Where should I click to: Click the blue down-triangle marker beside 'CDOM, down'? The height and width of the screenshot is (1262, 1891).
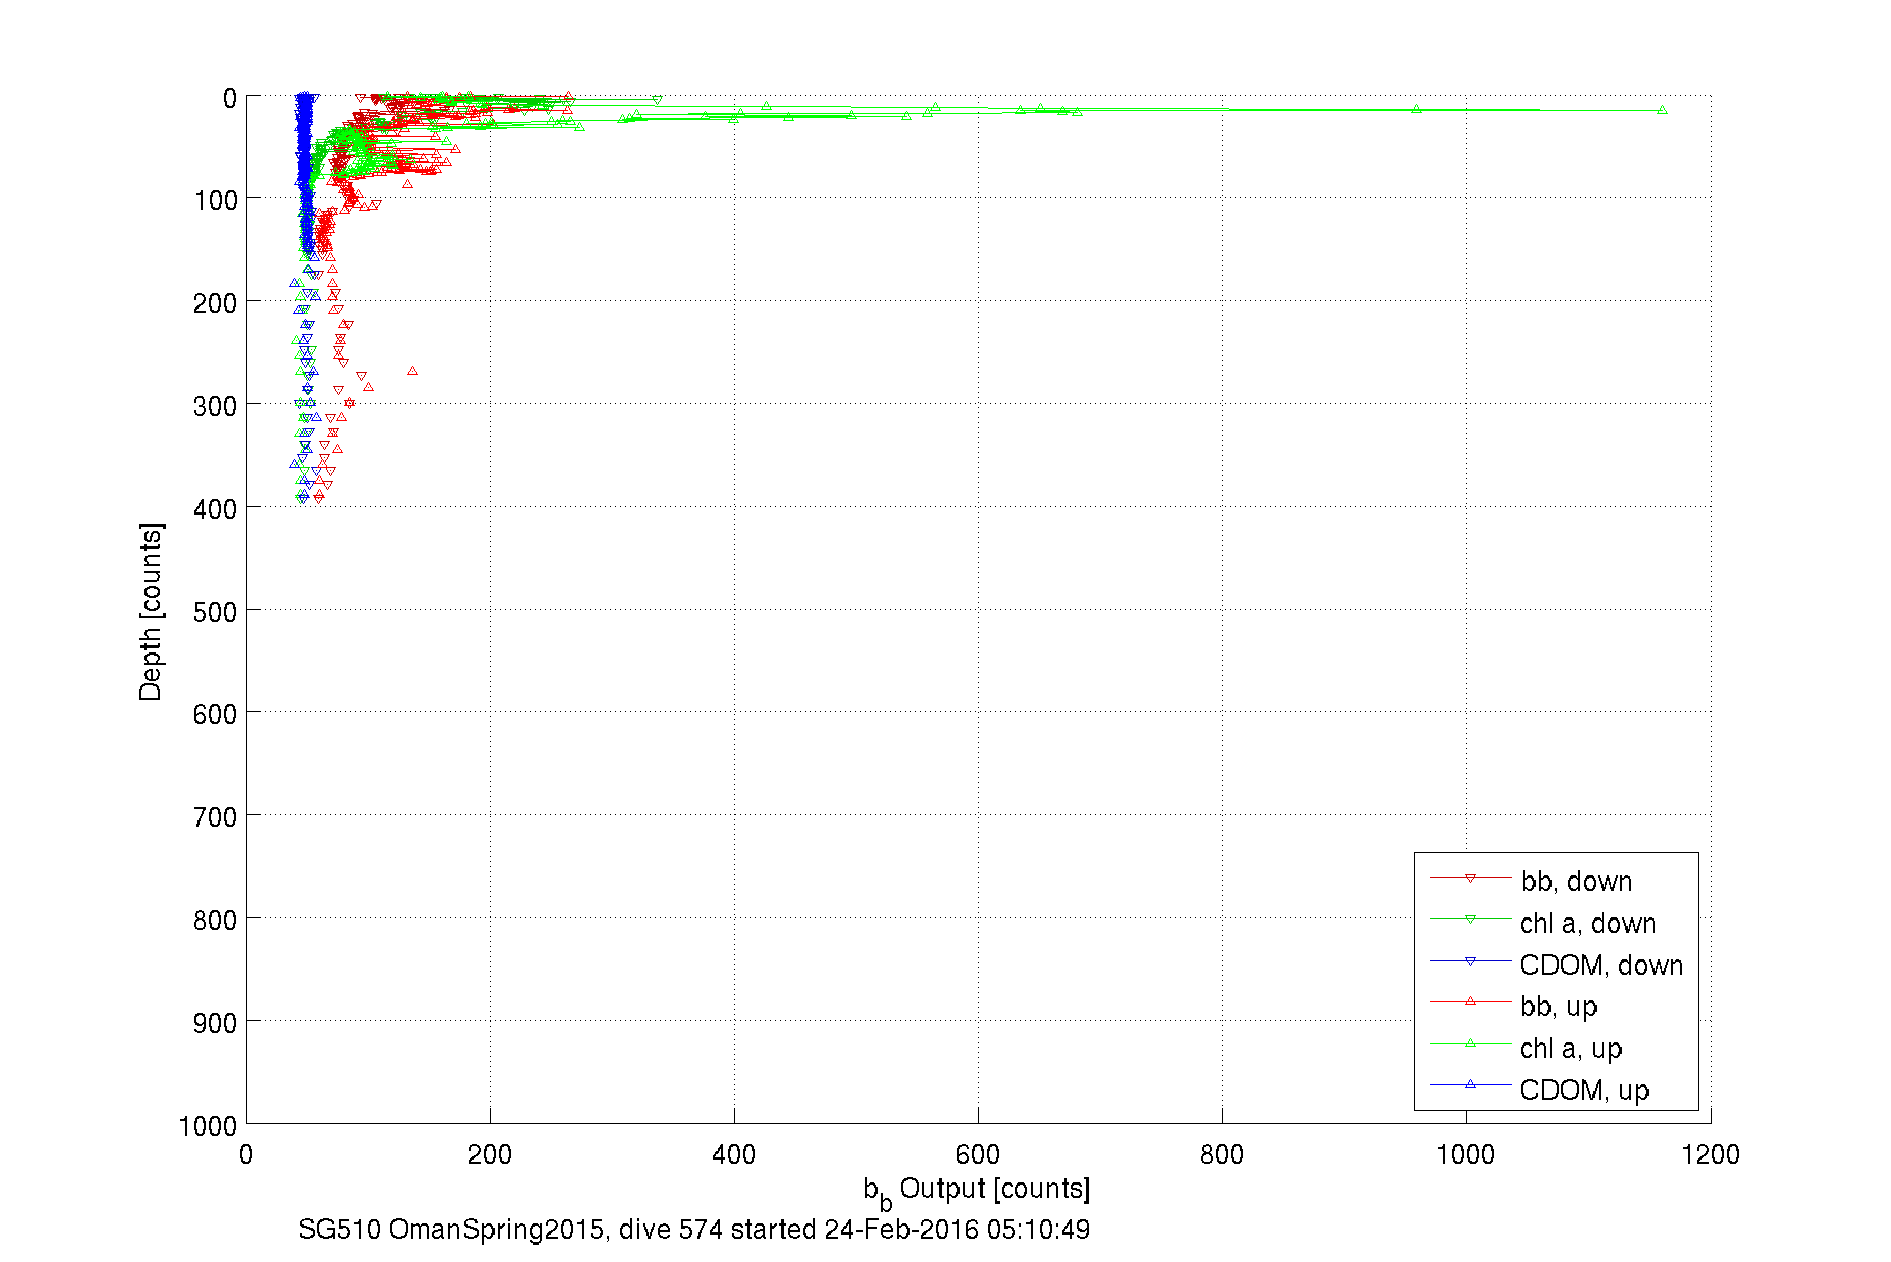click(1470, 961)
